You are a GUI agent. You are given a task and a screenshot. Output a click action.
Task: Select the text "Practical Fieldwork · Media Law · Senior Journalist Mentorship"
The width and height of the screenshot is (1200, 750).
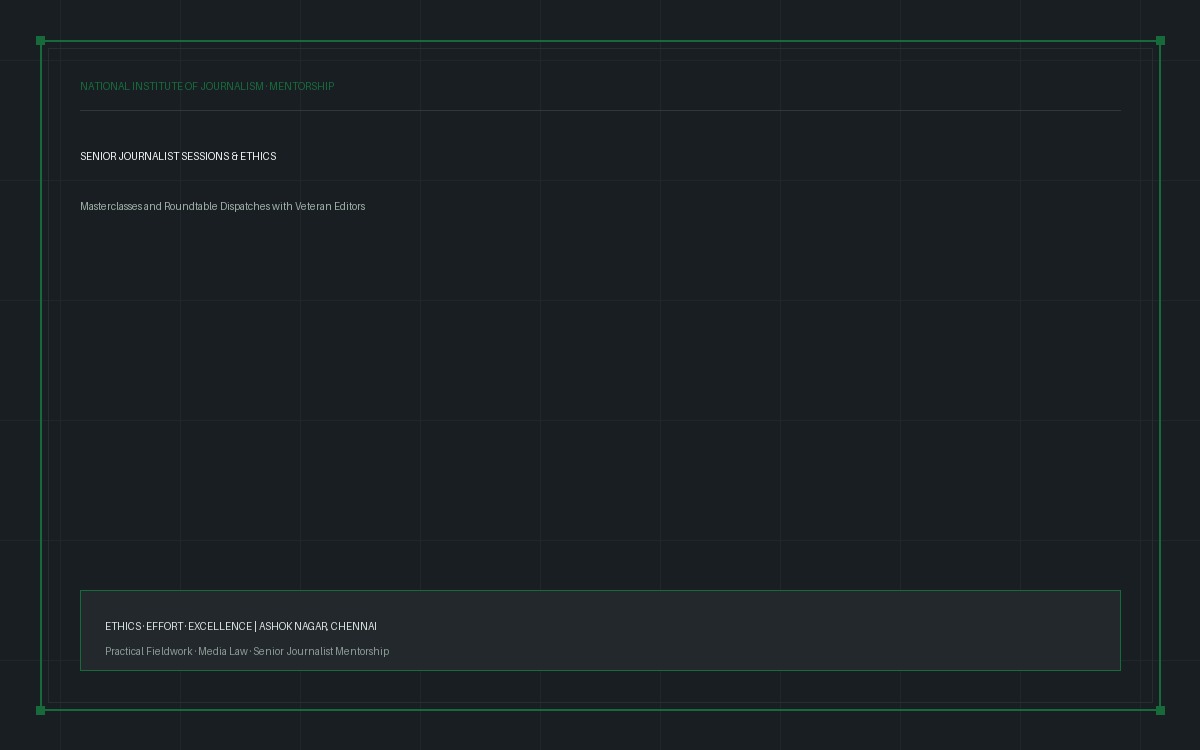pyautogui.click(x=247, y=651)
